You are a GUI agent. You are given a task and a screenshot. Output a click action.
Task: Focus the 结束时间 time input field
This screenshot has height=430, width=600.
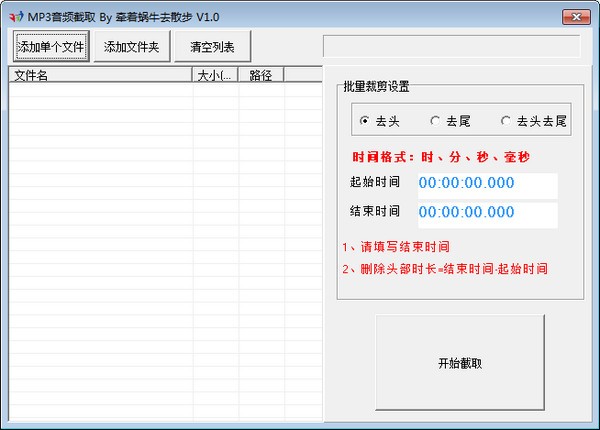[486, 214]
